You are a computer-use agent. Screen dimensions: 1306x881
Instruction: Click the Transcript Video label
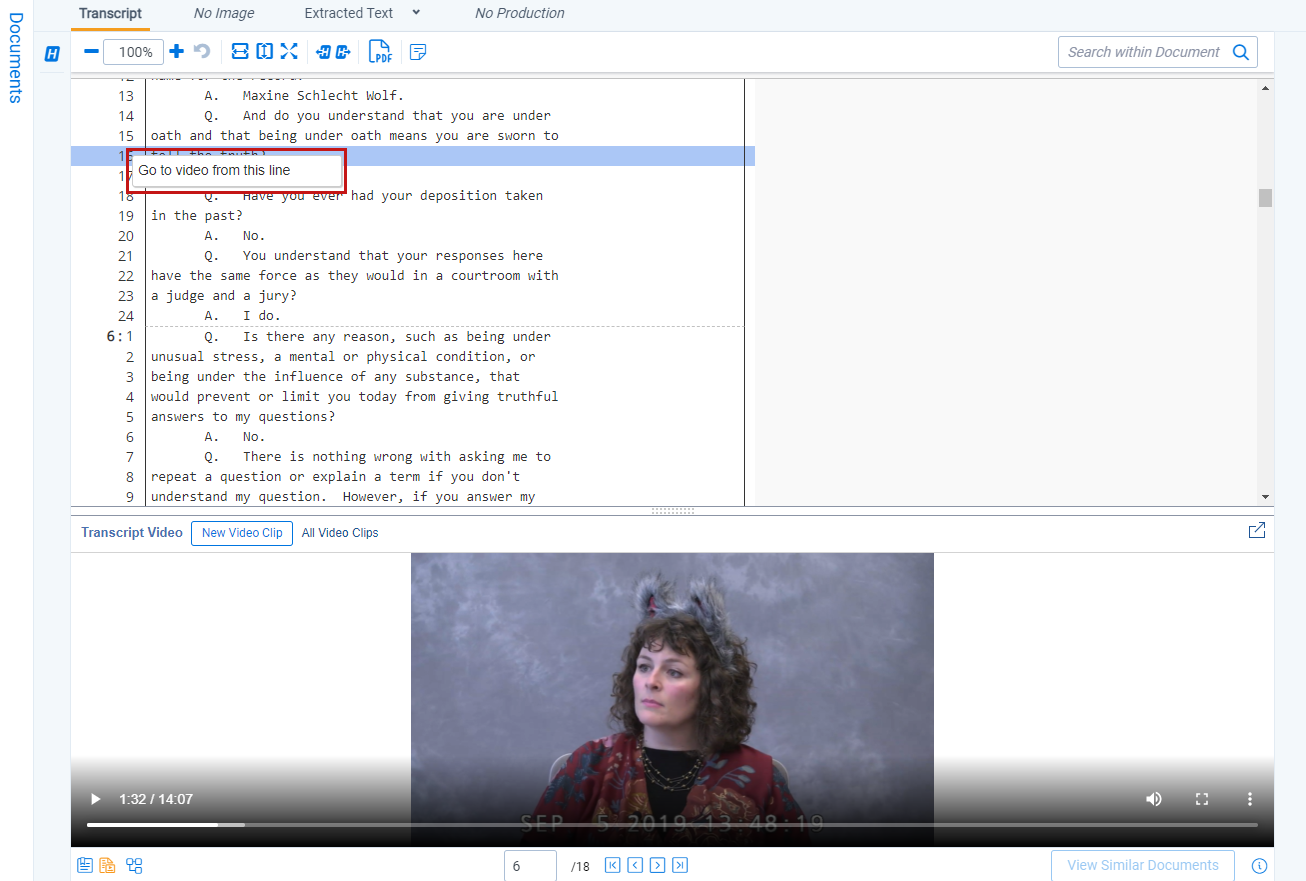coord(132,533)
